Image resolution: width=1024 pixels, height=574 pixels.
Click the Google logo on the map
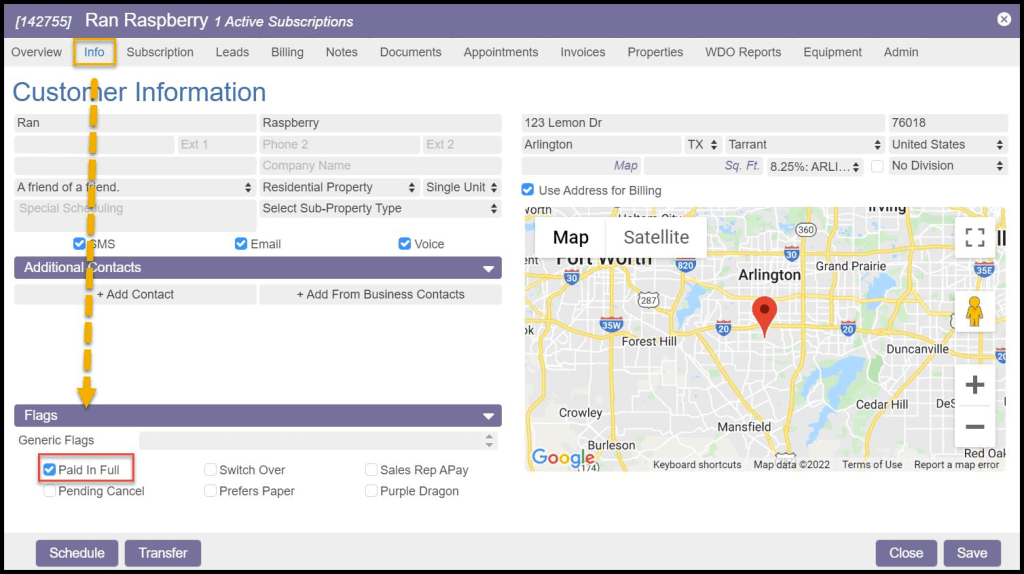coord(563,457)
